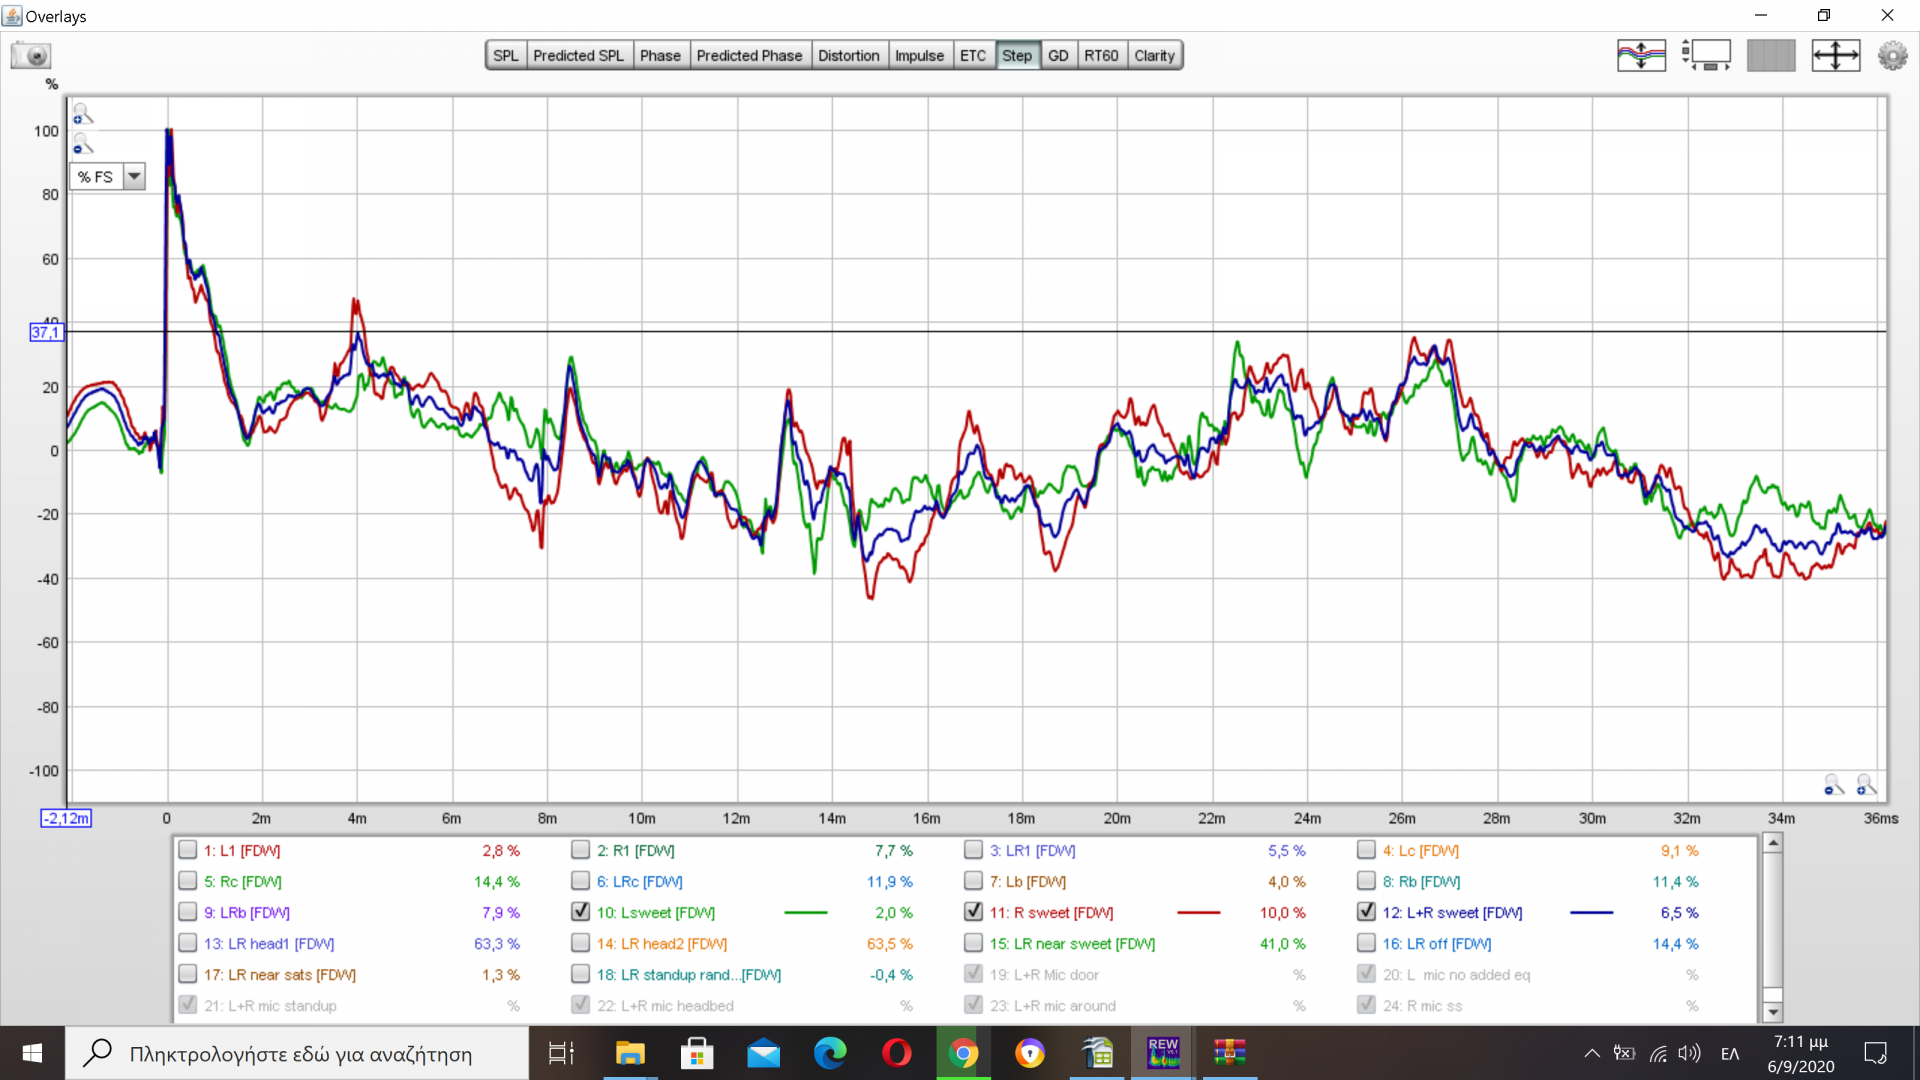Select the Clarity graph button
Screen dimensions: 1920x1080
pos(1154,55)
